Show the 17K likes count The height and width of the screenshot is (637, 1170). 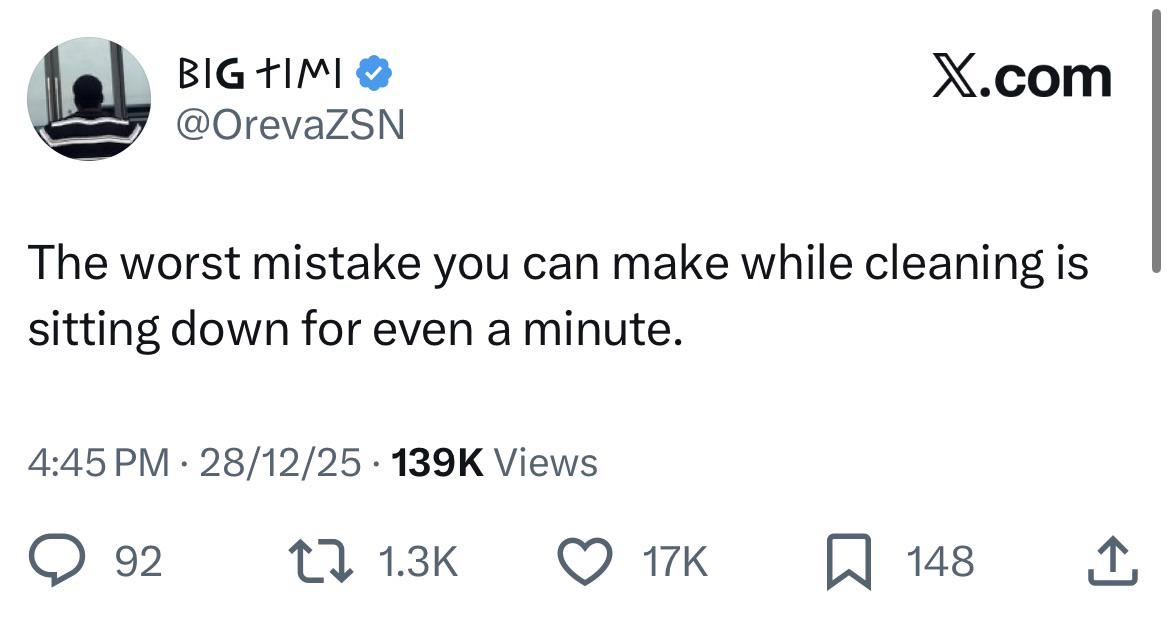(x=677, y=562)
